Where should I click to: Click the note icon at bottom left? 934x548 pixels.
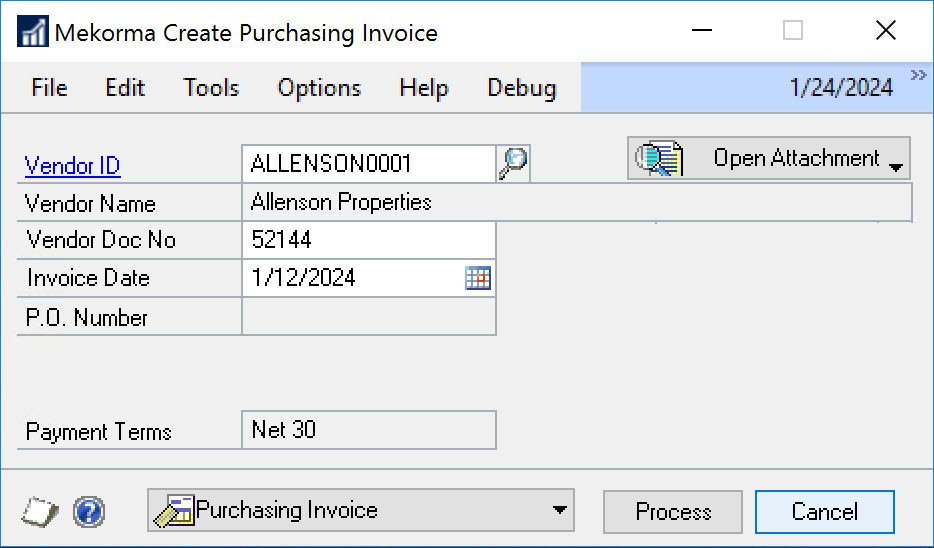click(39, 513)
